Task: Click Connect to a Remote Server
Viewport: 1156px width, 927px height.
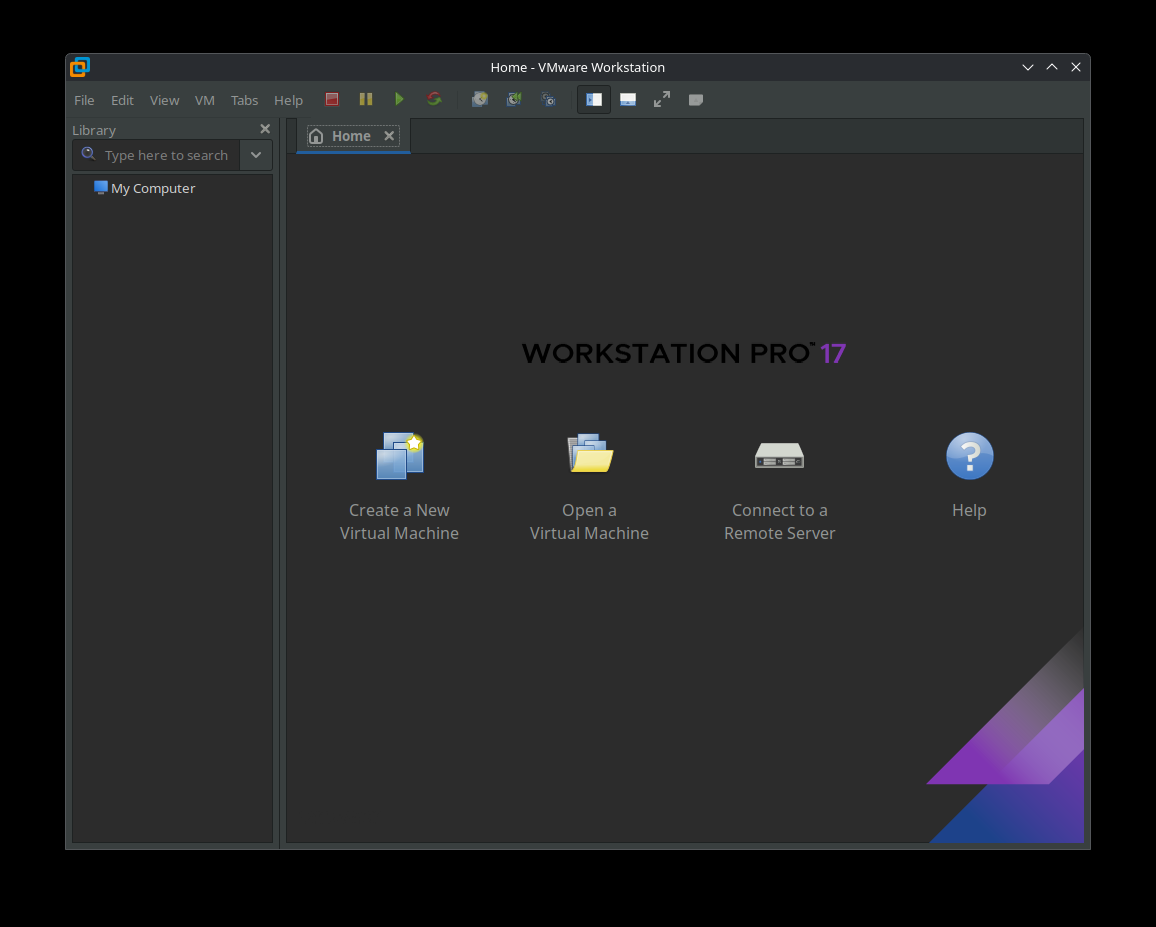Action: pyautogui.click(x=779, y=487)
